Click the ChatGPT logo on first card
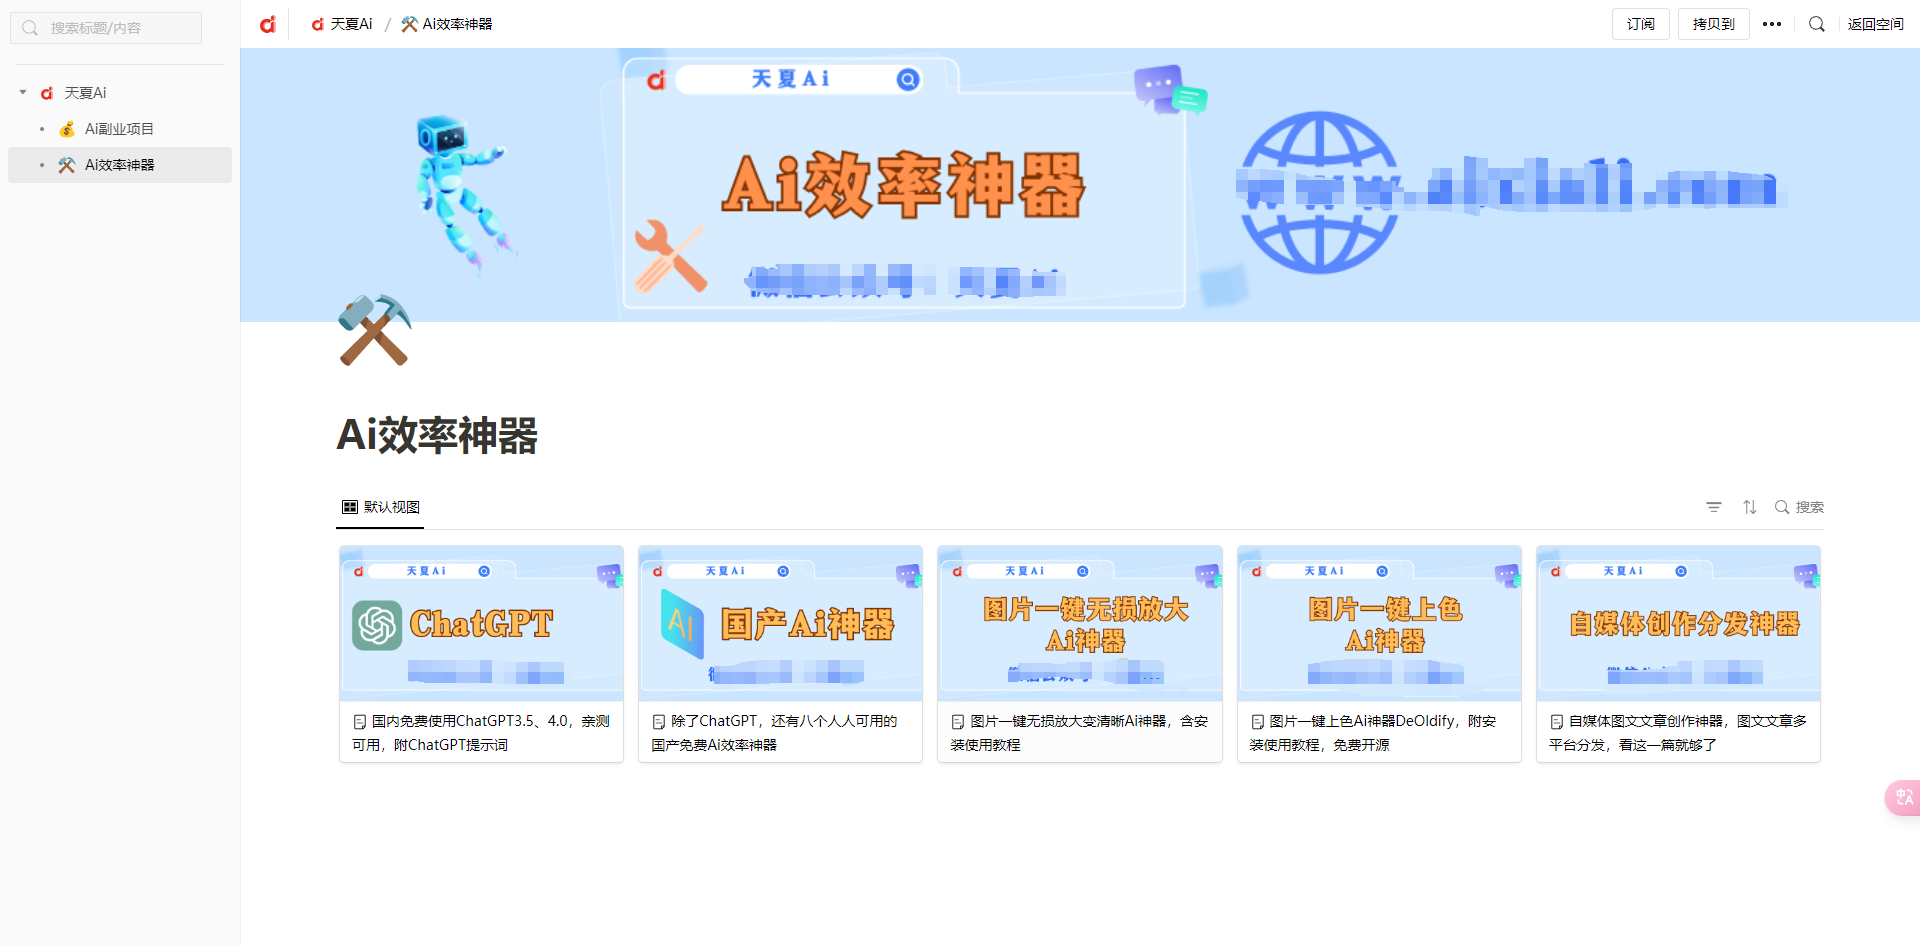Image resolution: width=1920 pixels, height=945 pixels. (377, 625)
